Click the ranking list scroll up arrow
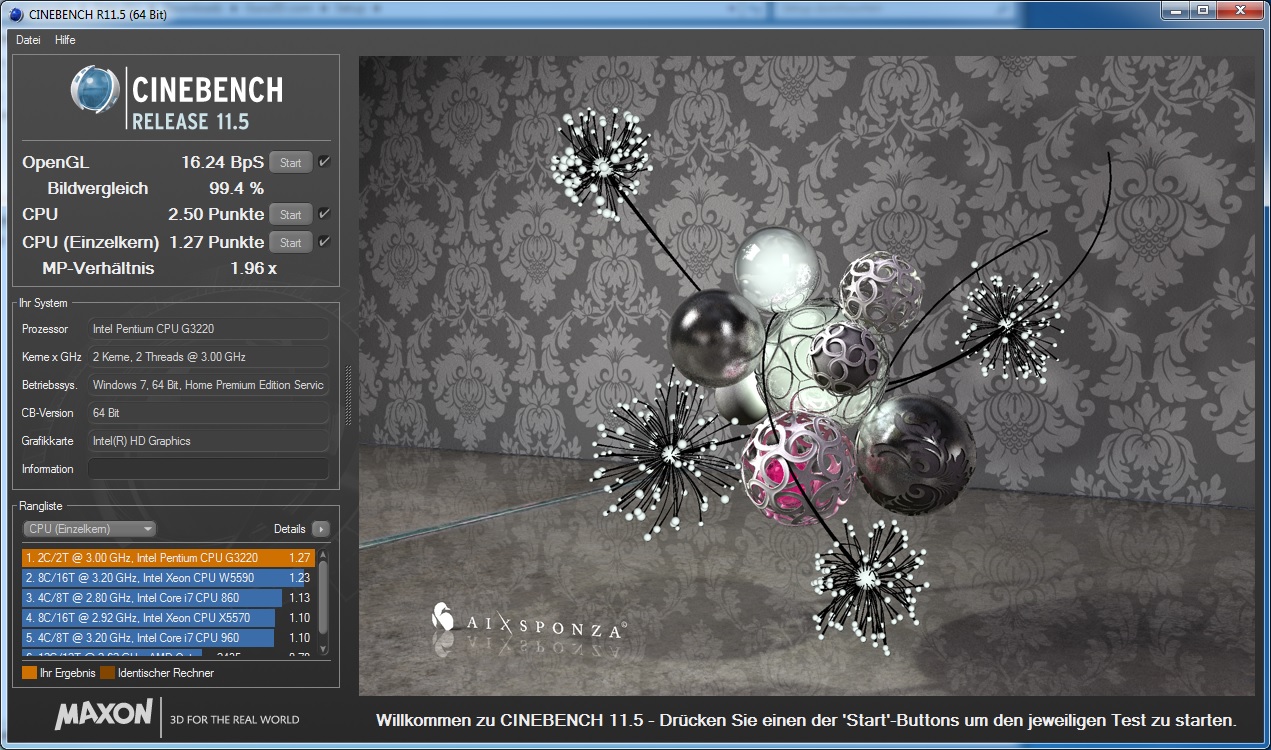 click(323, 554)
